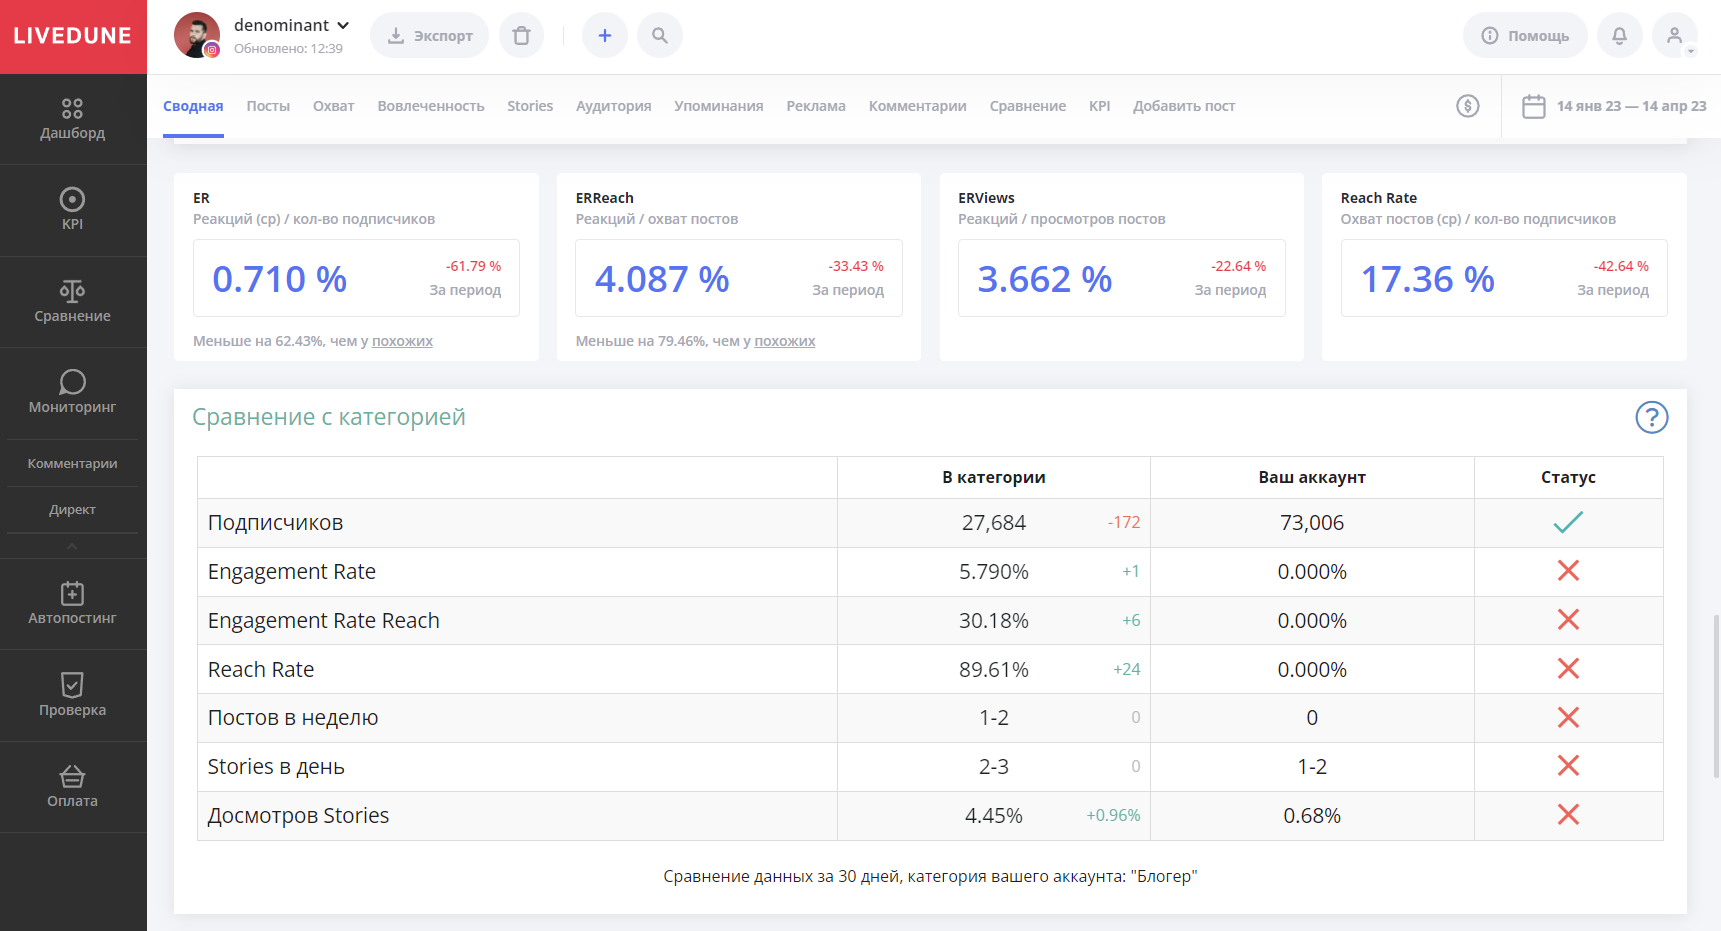Click the plus add account icon
1721x931 pixels.
[604, 36]
